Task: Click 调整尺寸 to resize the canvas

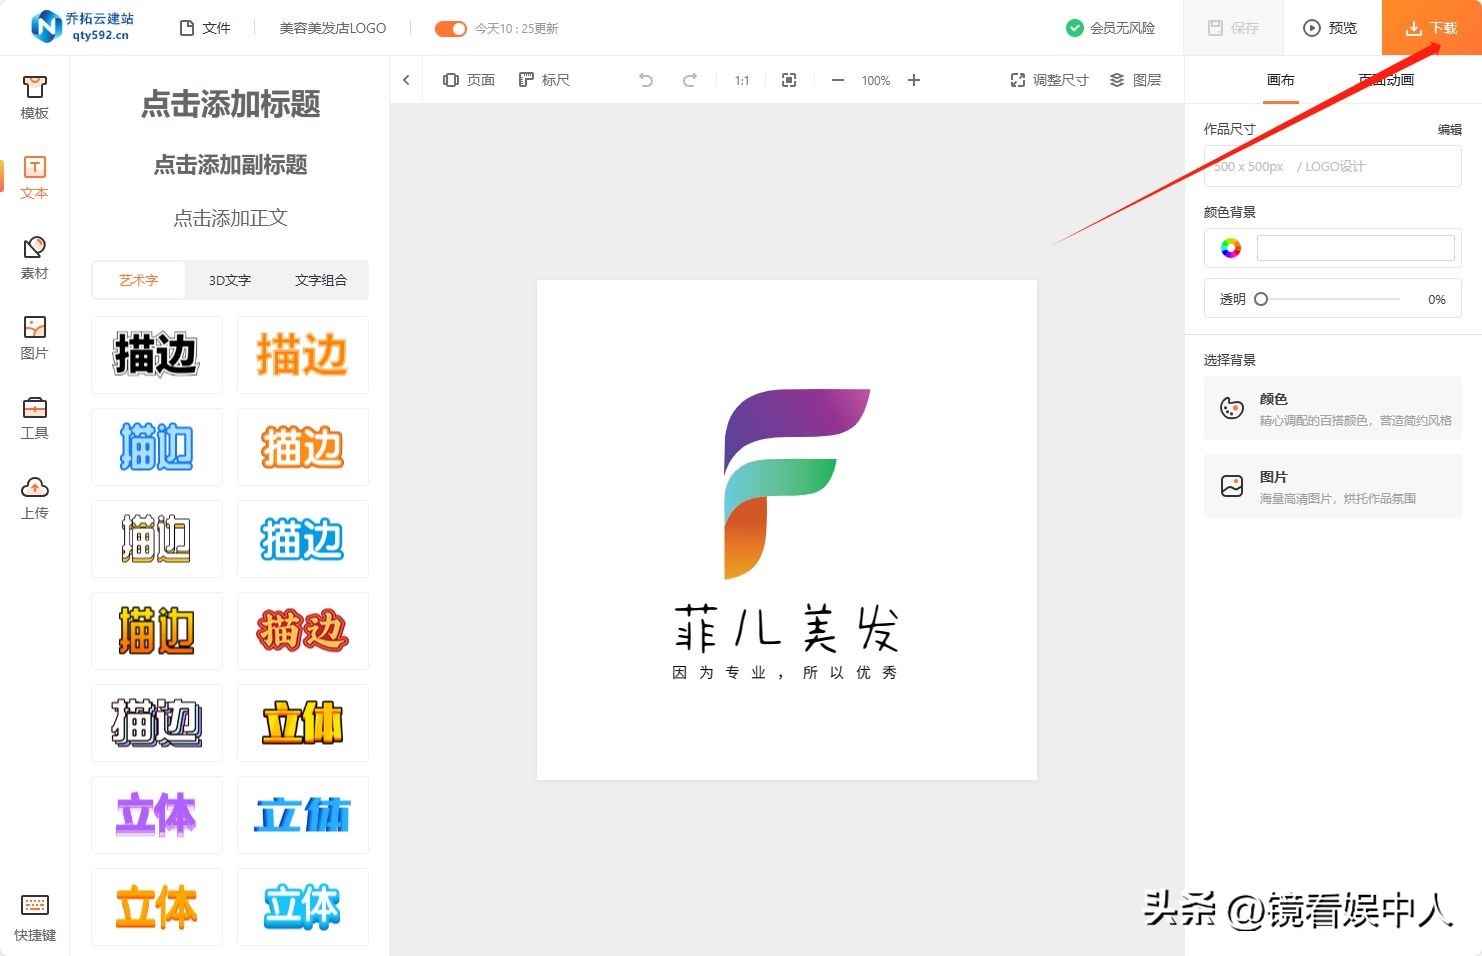Action: 1048,80
